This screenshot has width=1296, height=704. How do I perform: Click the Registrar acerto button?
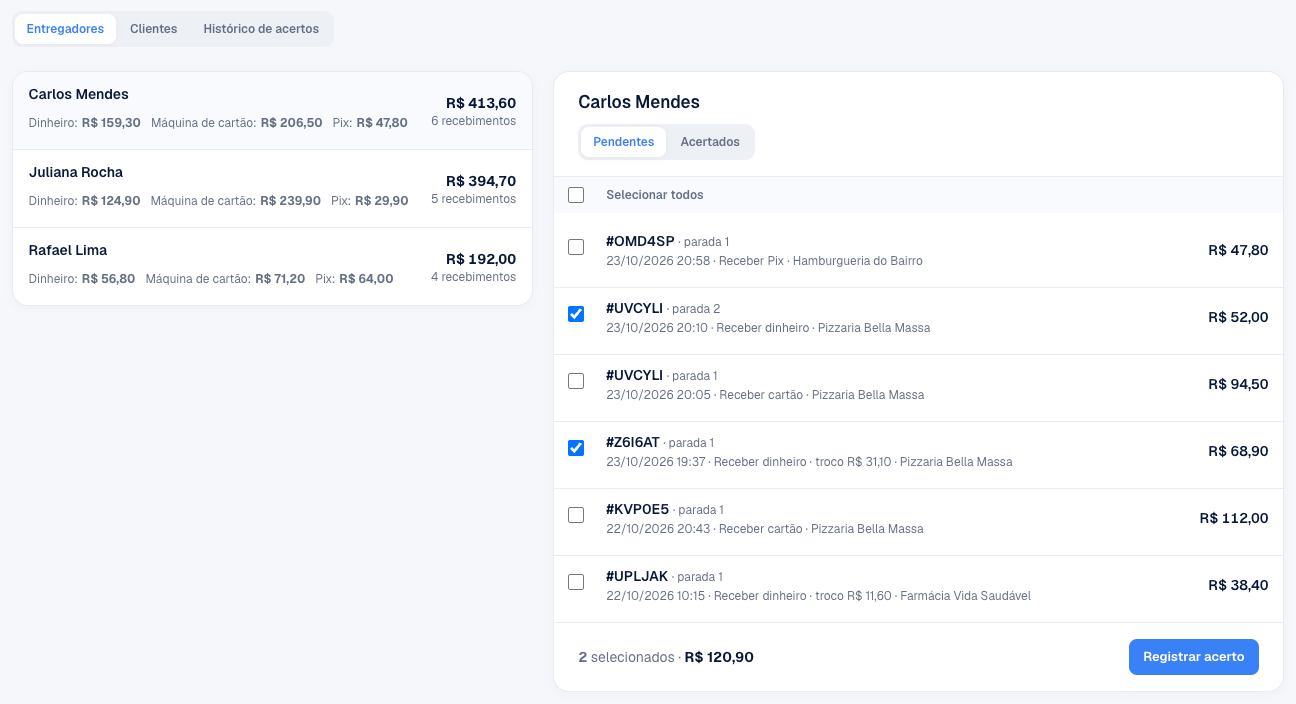(1194, 657)
